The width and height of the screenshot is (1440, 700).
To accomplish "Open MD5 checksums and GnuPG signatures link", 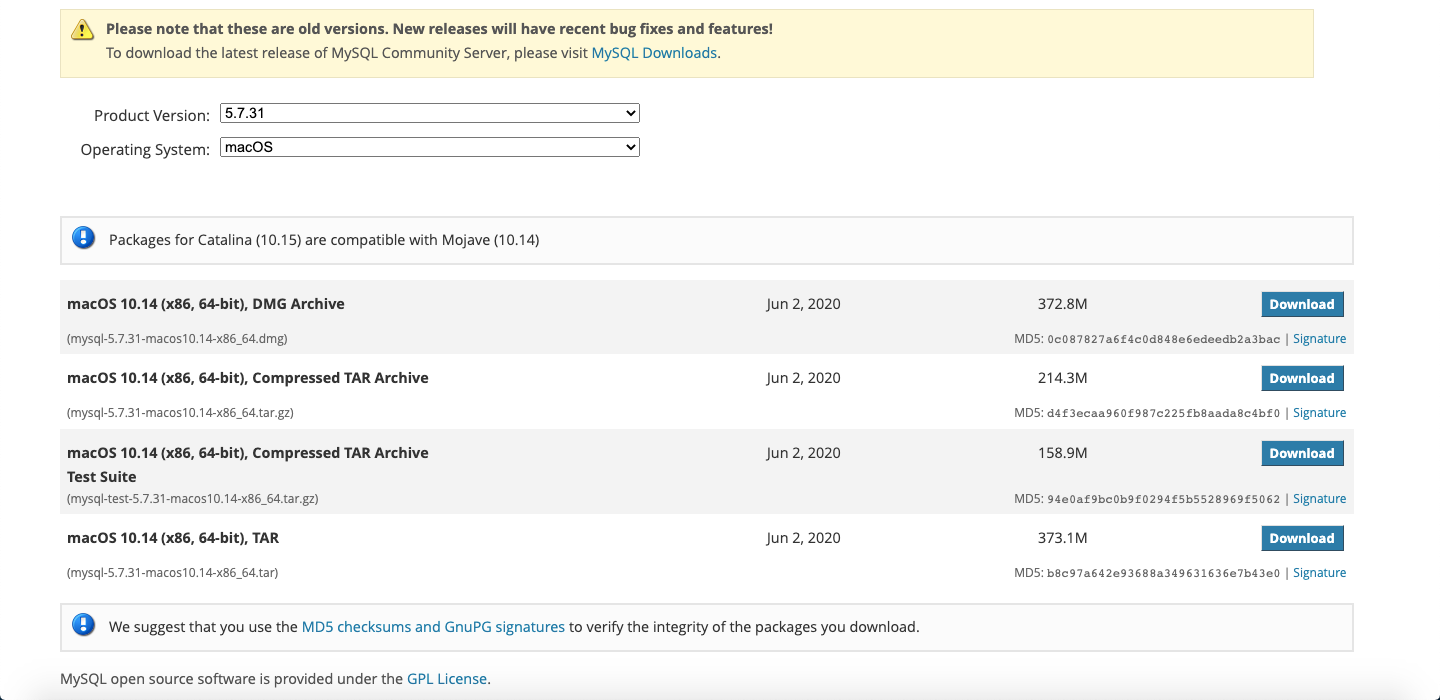I will pyautogui.click(x=433, y=627).
